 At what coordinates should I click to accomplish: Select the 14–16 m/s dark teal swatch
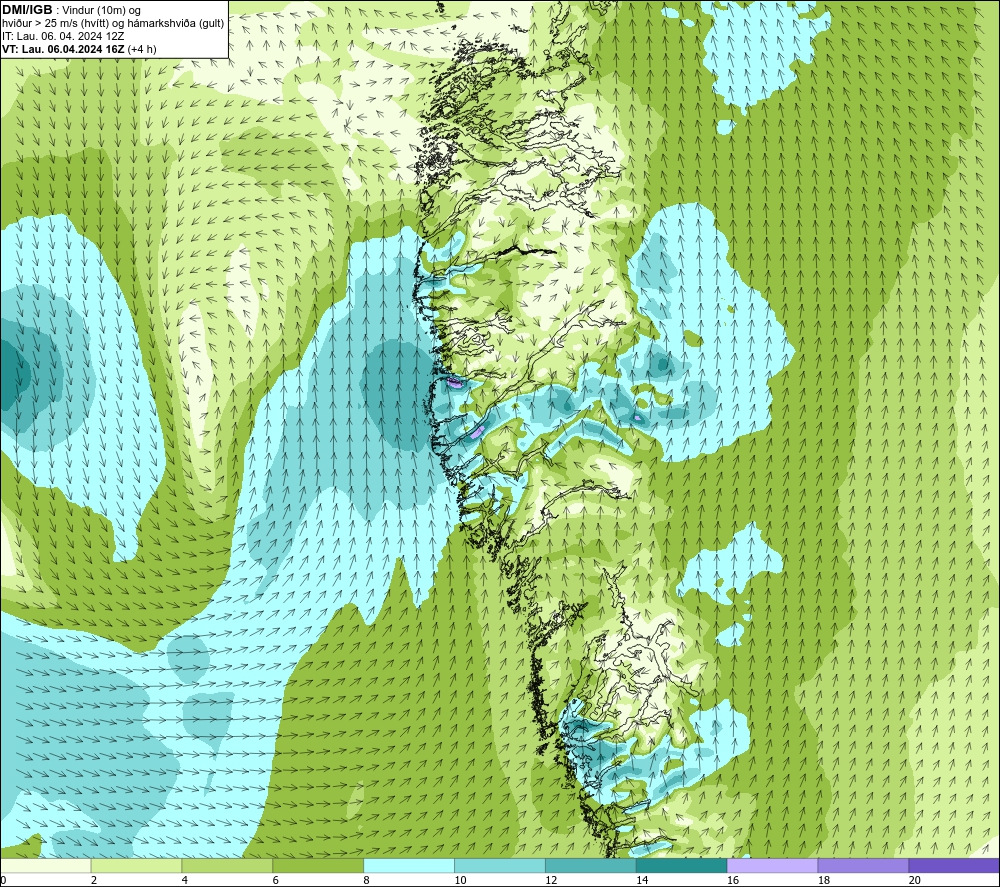(681, 865)
